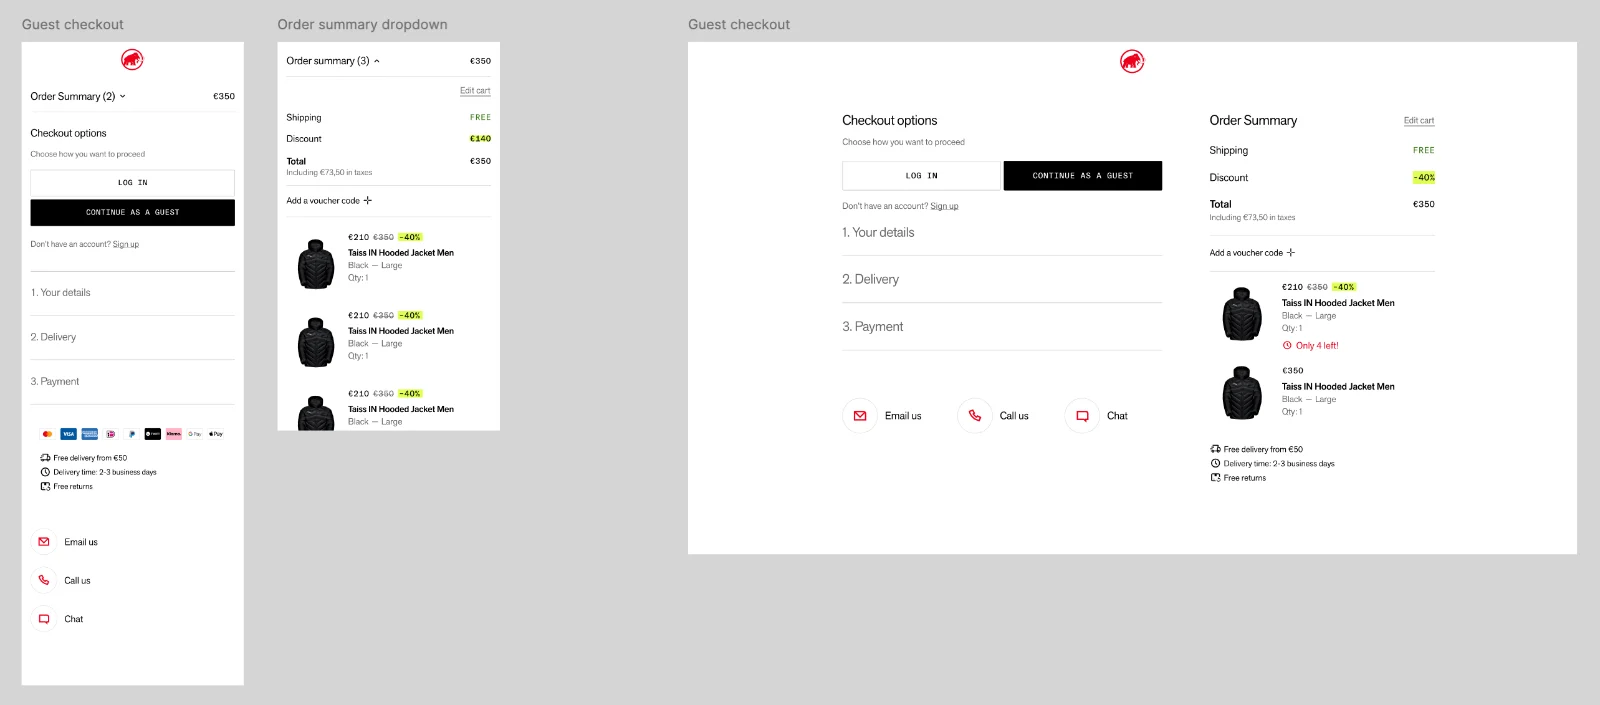The height and width of the screenshot is (705, 1600).
Task: Click second jacket thumbnail in dropdown frame
Action: 316,342
